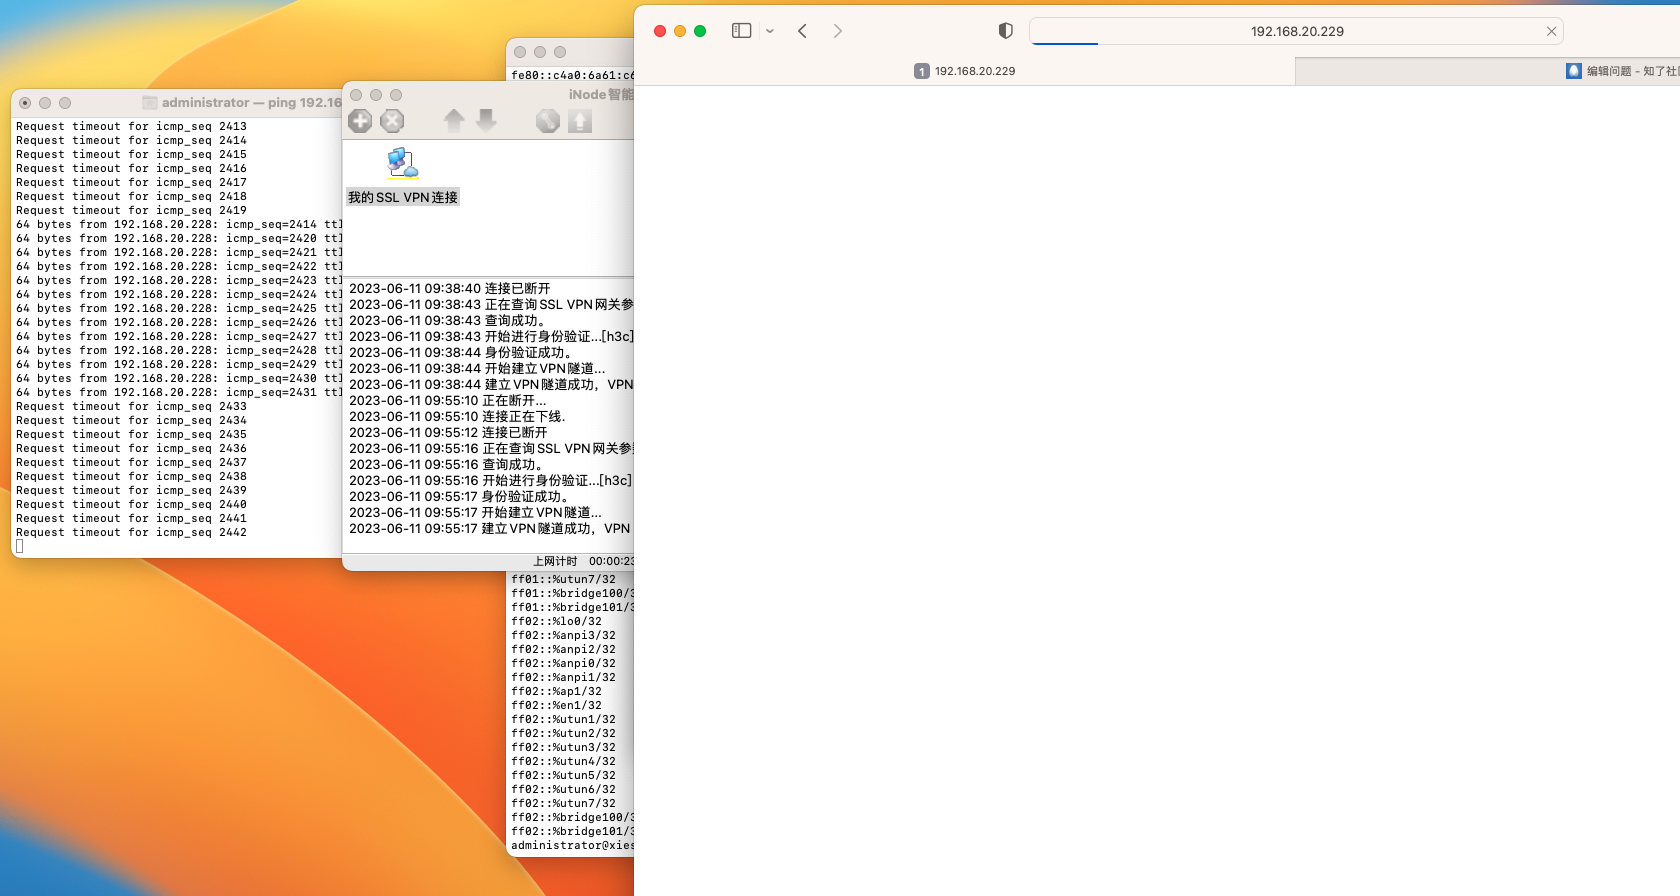Click ff02::%utun6/32 in back Terminal
Image resolution: width=1680 pixels, height=896 pixels.
click(x=564, y=789)
